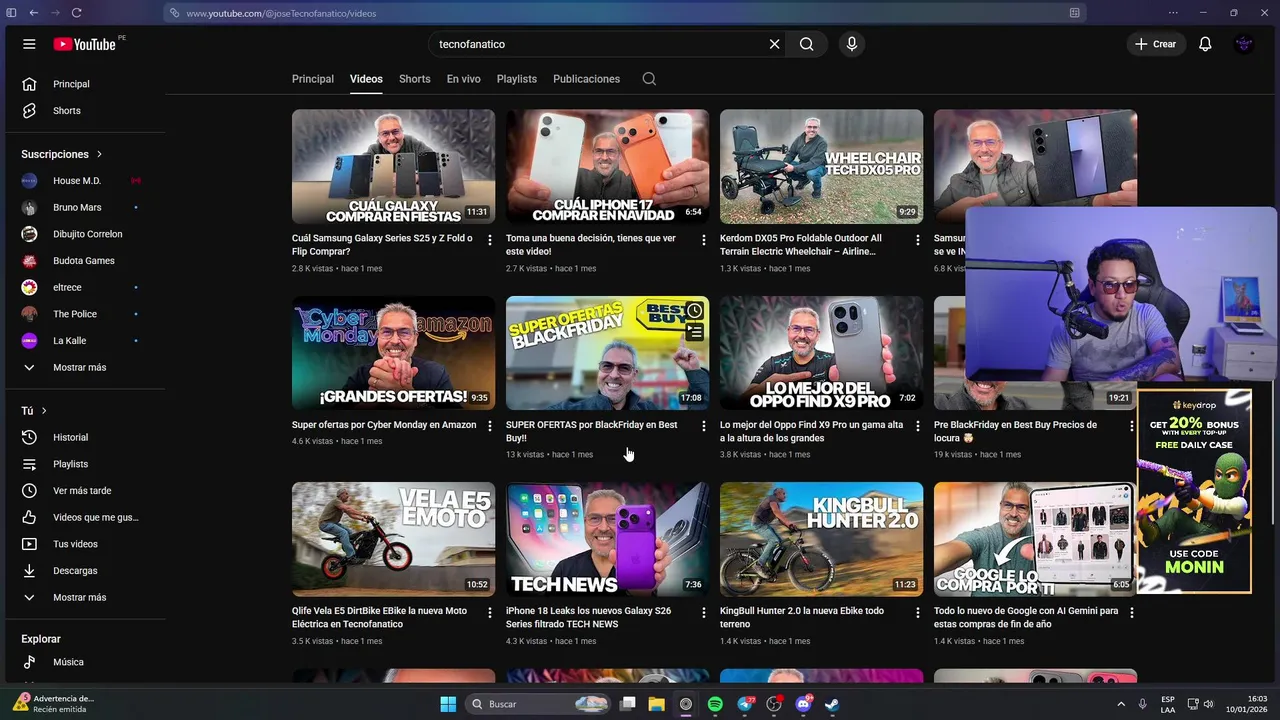Open Bruno Mars subscription

point(83,207)
